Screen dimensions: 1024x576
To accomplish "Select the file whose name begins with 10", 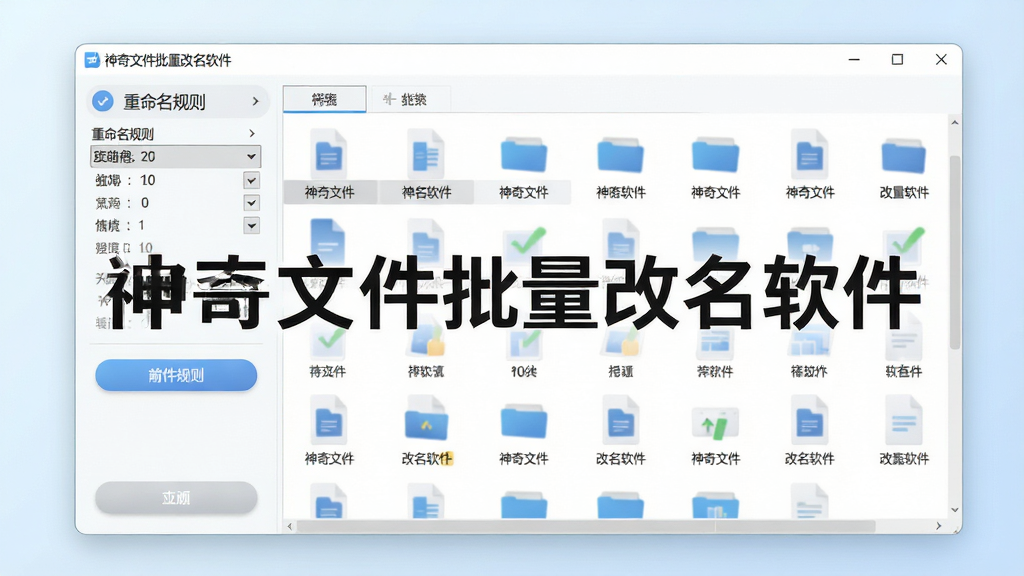I will click(524, 372).
